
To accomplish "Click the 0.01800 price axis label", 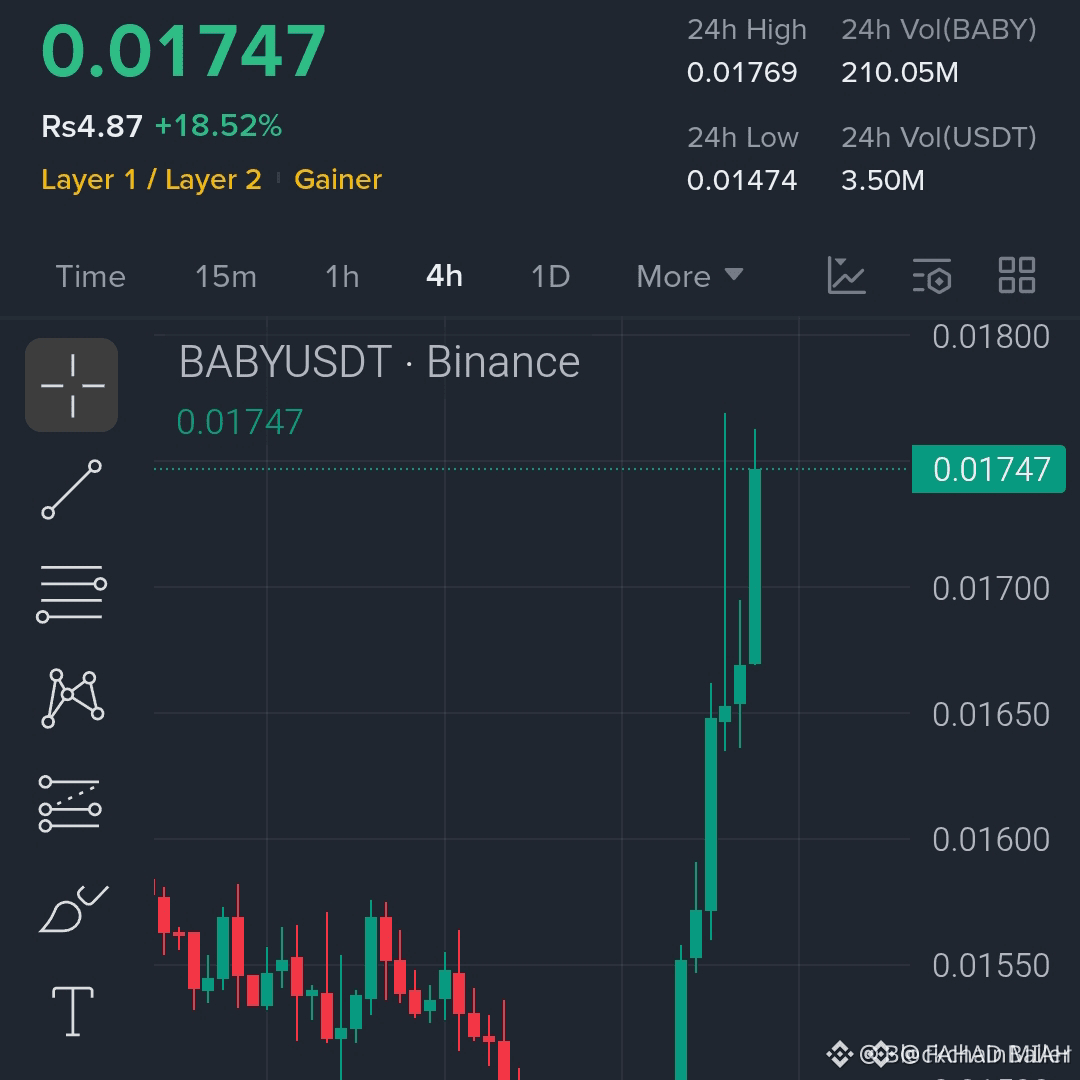I will point(990,337).
